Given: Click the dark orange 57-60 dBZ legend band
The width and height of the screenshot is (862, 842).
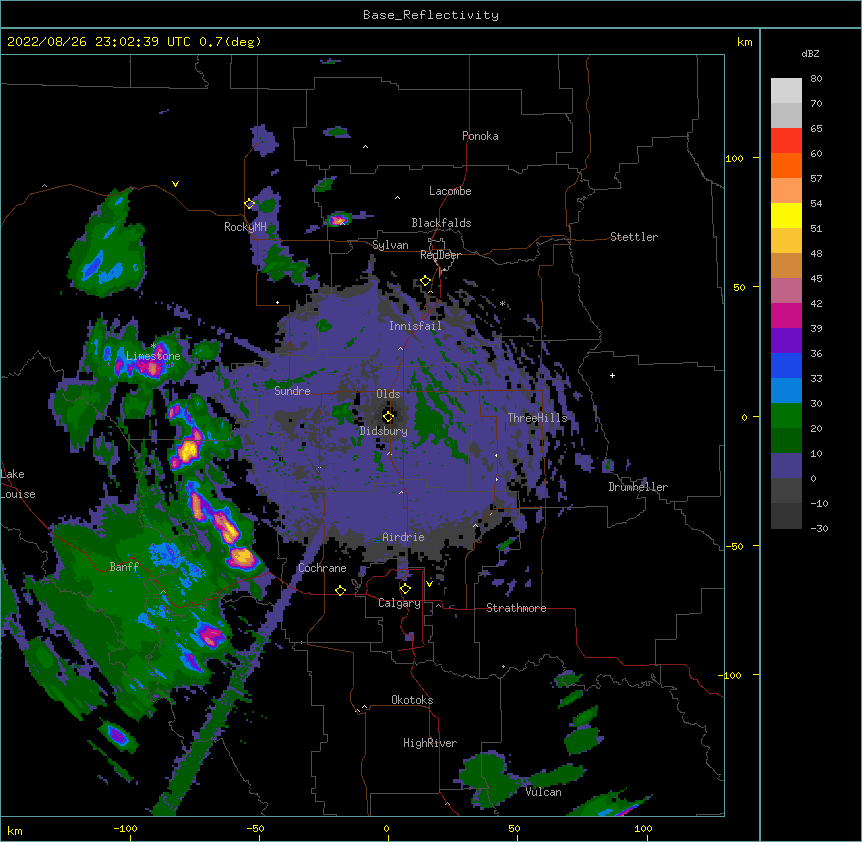Looking at the screenshot, I should 786,165.
